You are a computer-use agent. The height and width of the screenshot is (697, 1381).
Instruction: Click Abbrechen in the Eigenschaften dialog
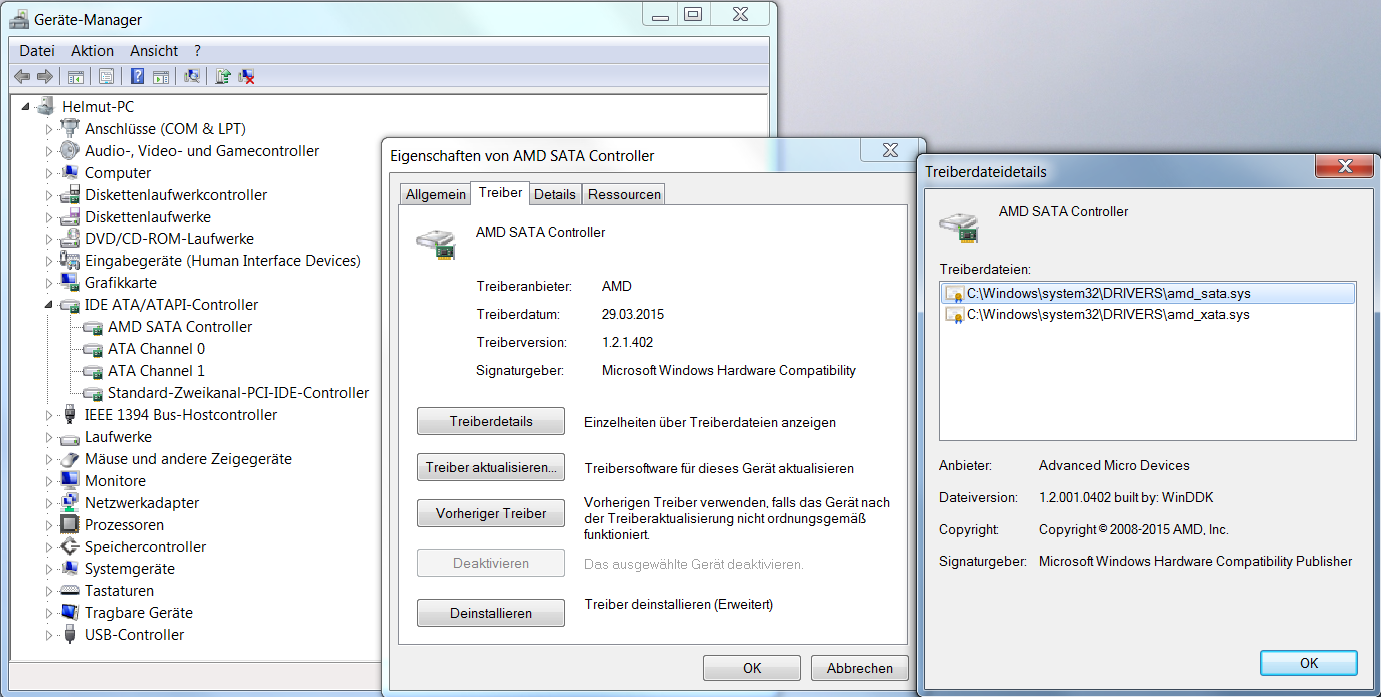click(x=860, y=668)
